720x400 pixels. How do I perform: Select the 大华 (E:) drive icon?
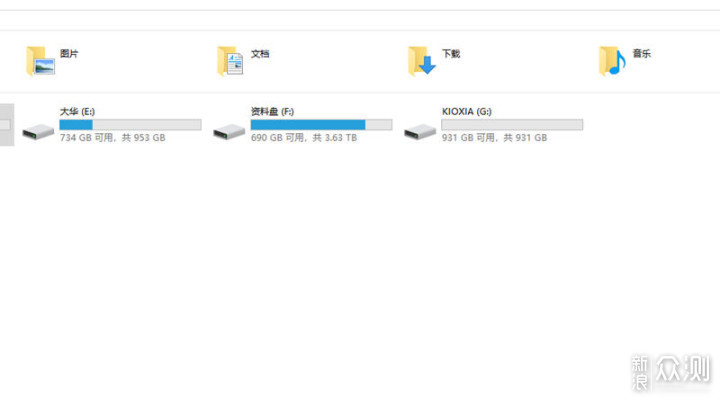point(38,132)
